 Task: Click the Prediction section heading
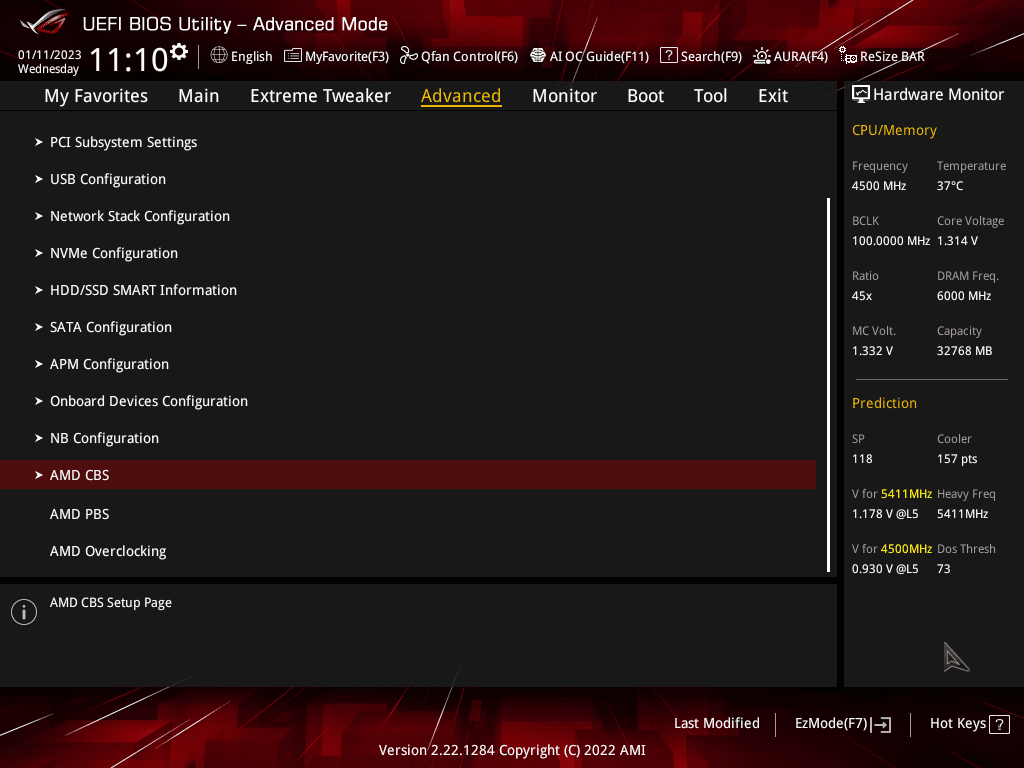pos(884,403)
